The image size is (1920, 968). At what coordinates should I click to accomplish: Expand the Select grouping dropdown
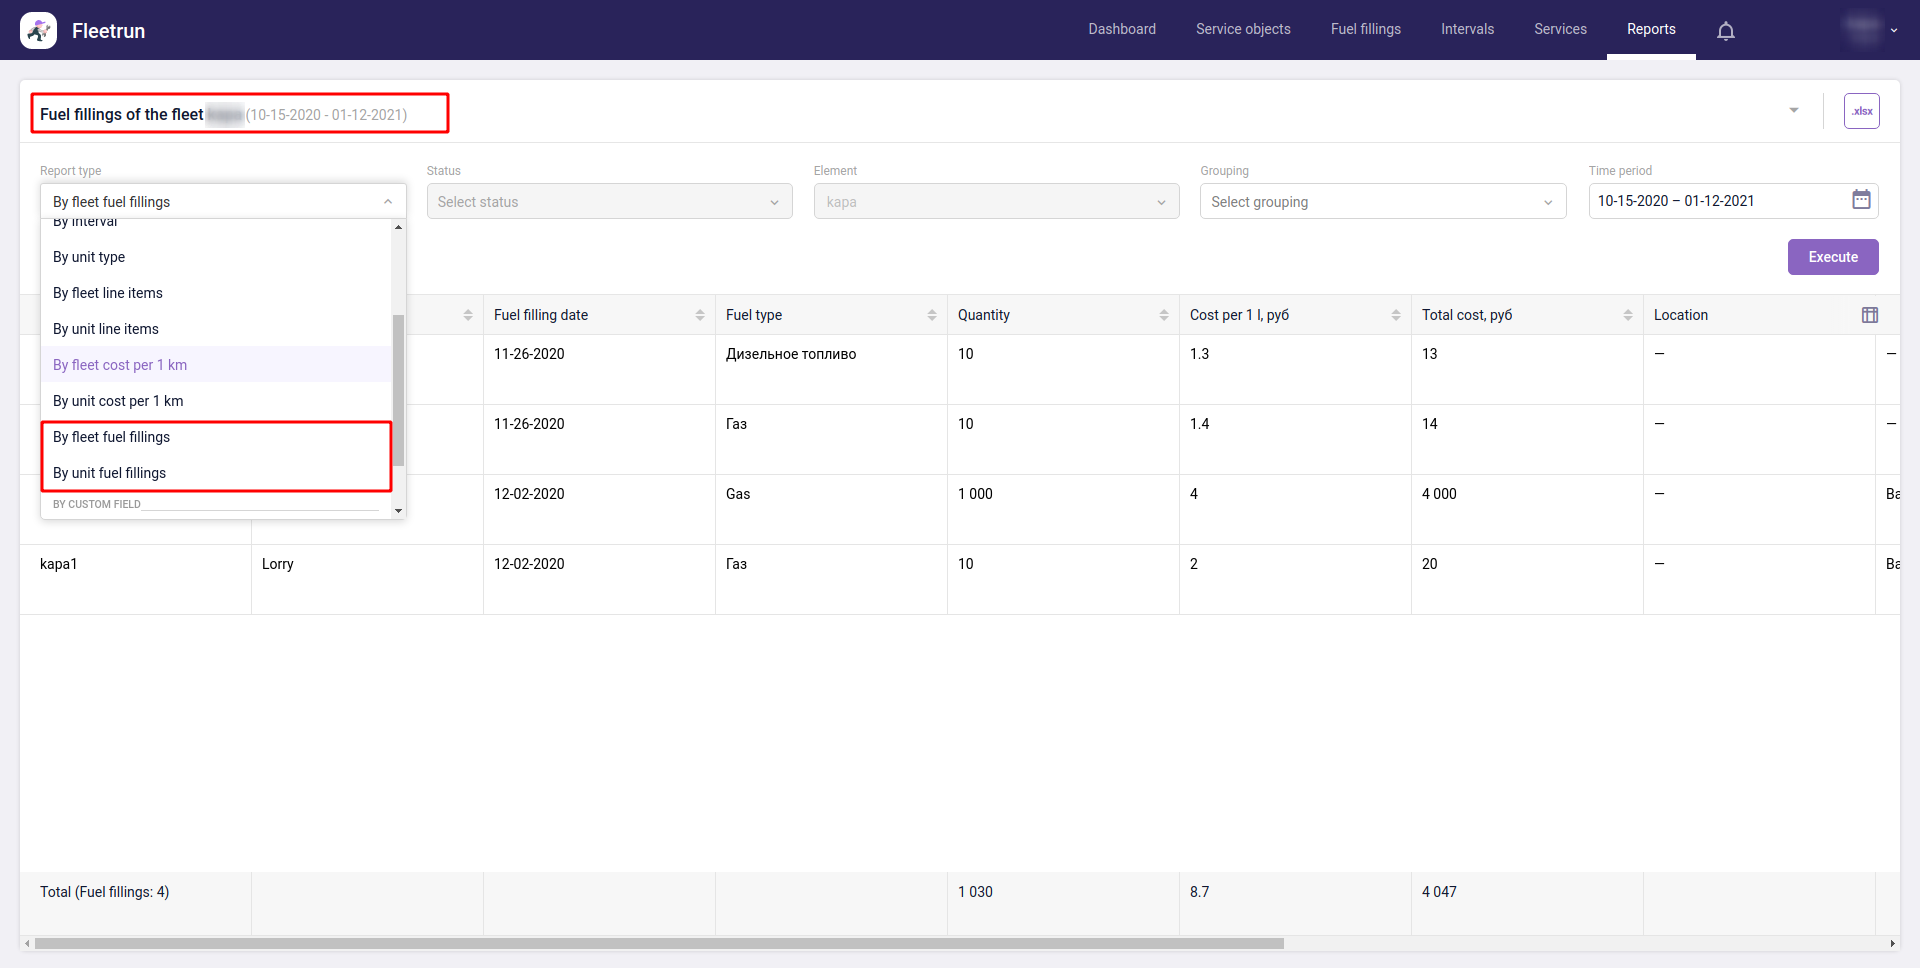pyautogui.click(x=1382, y=202)
